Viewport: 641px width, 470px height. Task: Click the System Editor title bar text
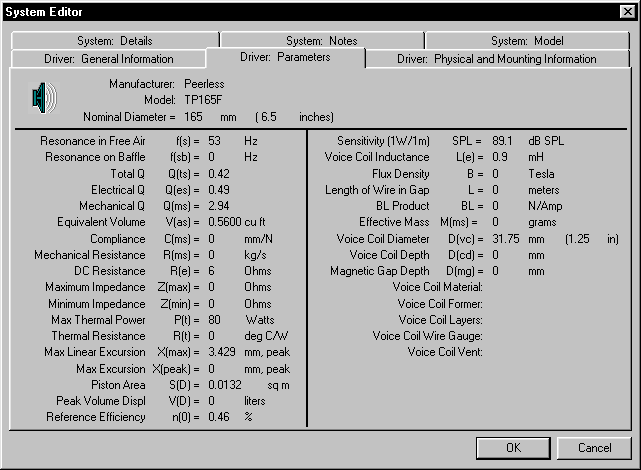[44, 12]
